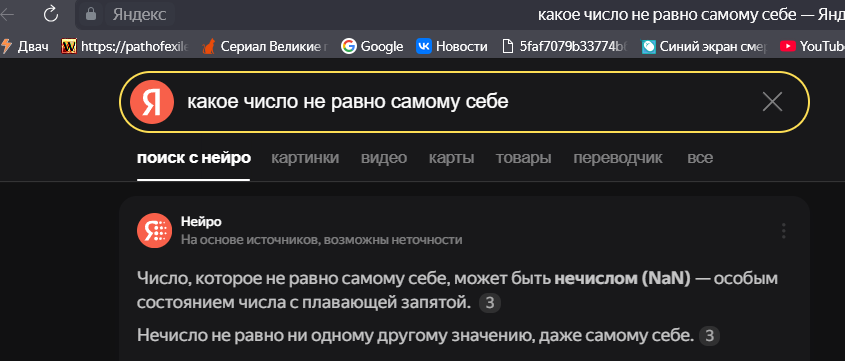Switch to the картинки search tab
Image resolution: width=845 pixels, height=361 pixels.
[305, 158]
